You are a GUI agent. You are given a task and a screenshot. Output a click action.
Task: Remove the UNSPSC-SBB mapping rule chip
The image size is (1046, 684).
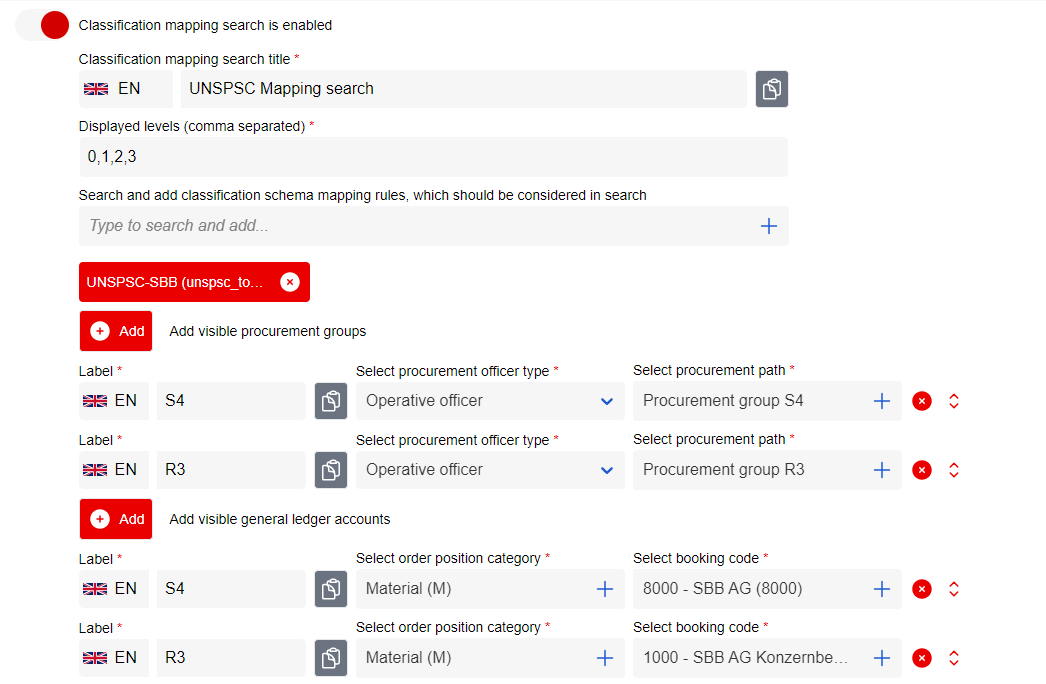point(290,282)
